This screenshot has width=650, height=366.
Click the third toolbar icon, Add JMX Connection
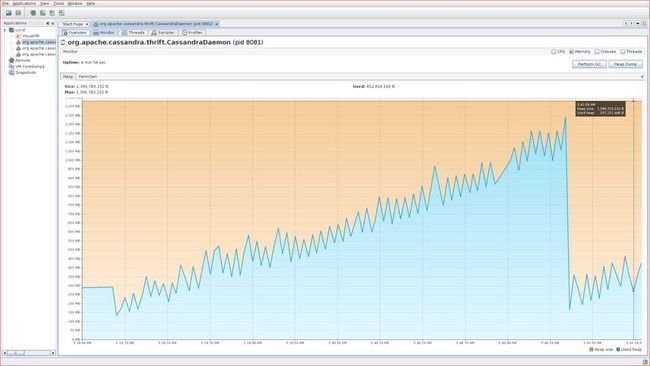[x=33, y=13]
